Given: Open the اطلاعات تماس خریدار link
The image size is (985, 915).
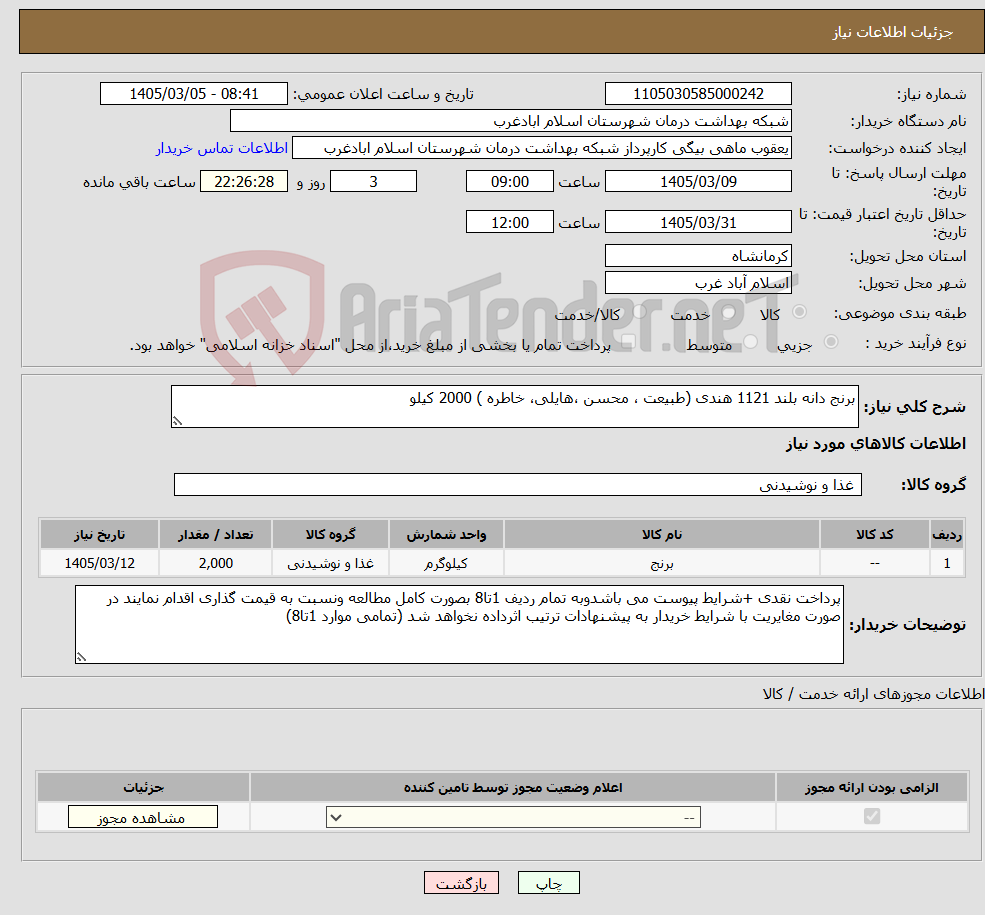Looking at the screenshot, I should coord(222,148).
